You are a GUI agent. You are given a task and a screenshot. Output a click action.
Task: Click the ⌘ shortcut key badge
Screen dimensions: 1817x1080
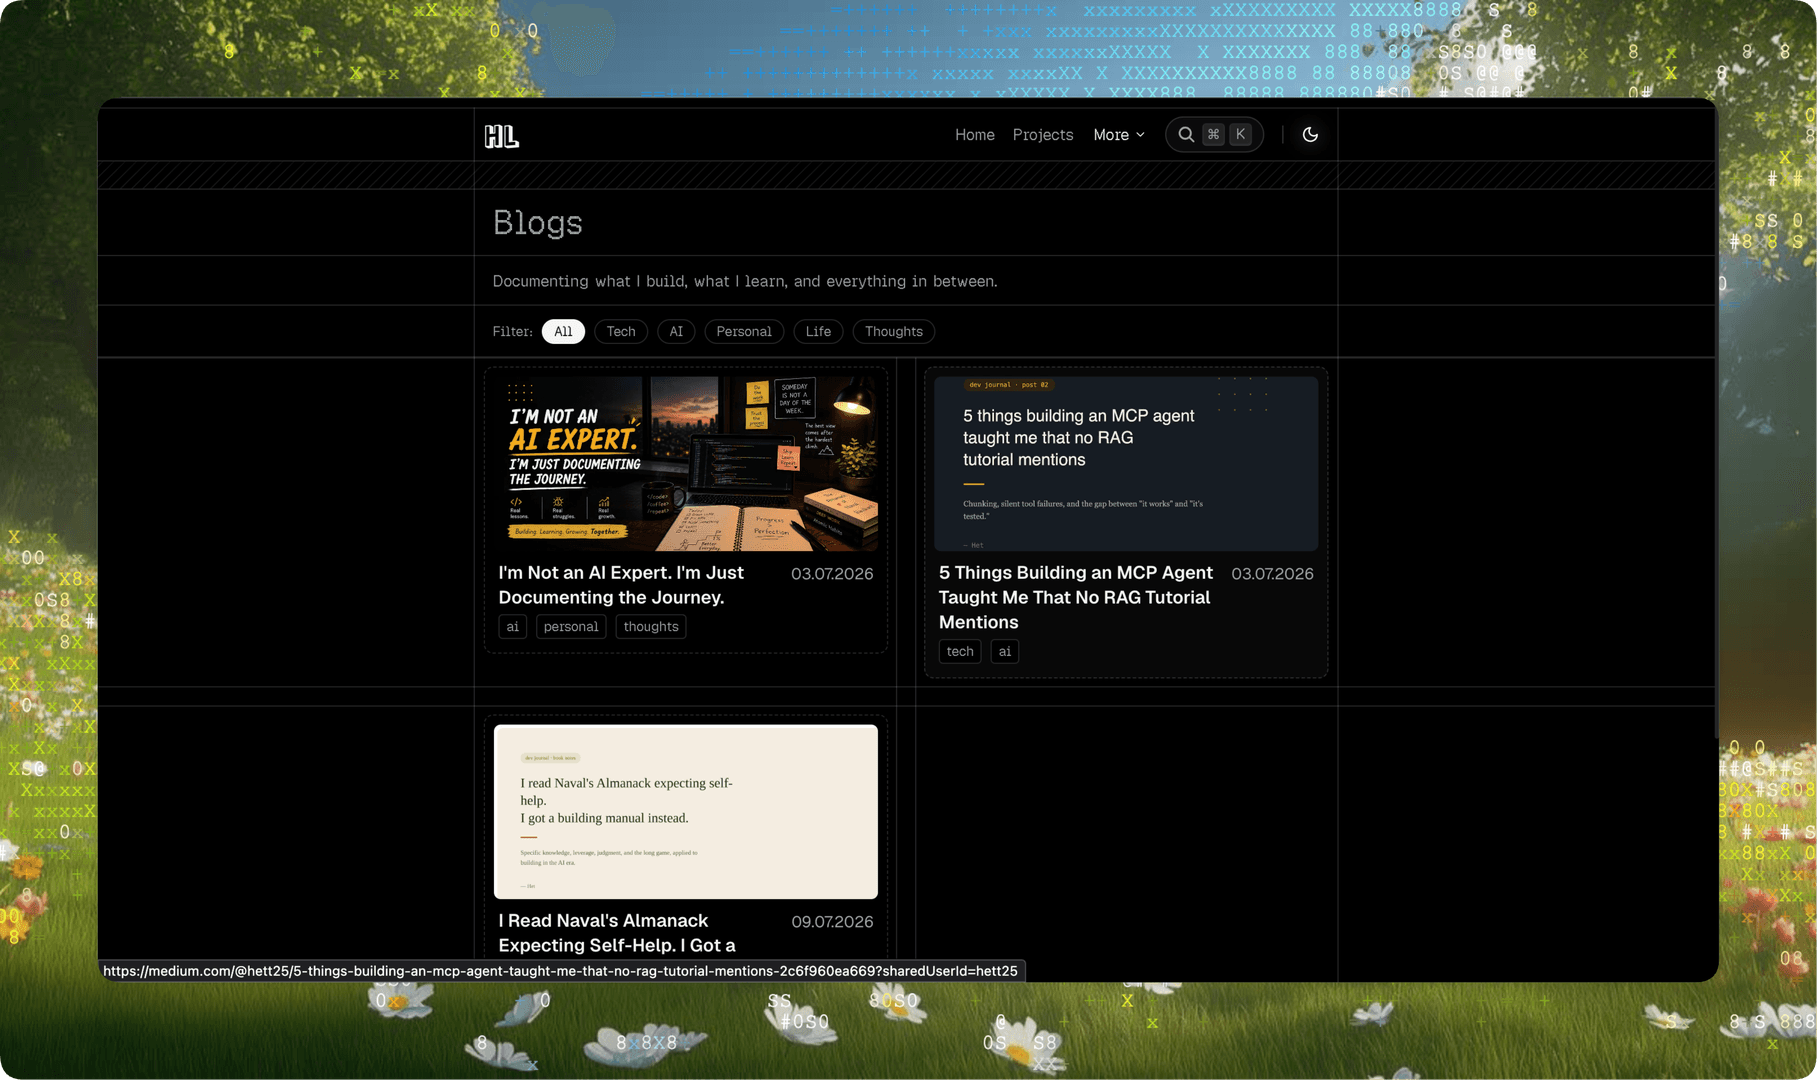pyautogui.click(x=1213, y=134)
